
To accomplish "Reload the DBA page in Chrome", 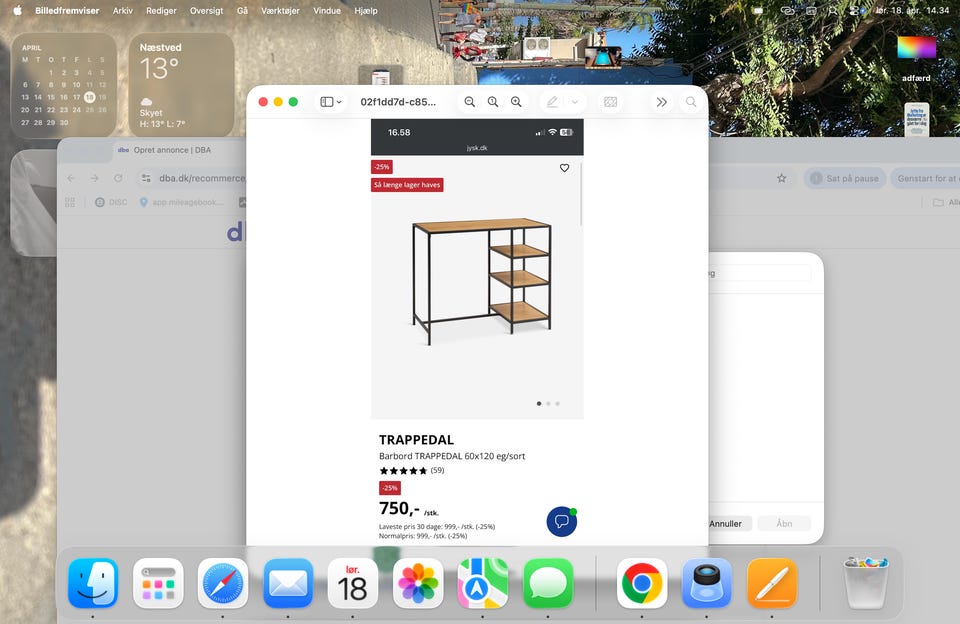I will coord(118,178).
